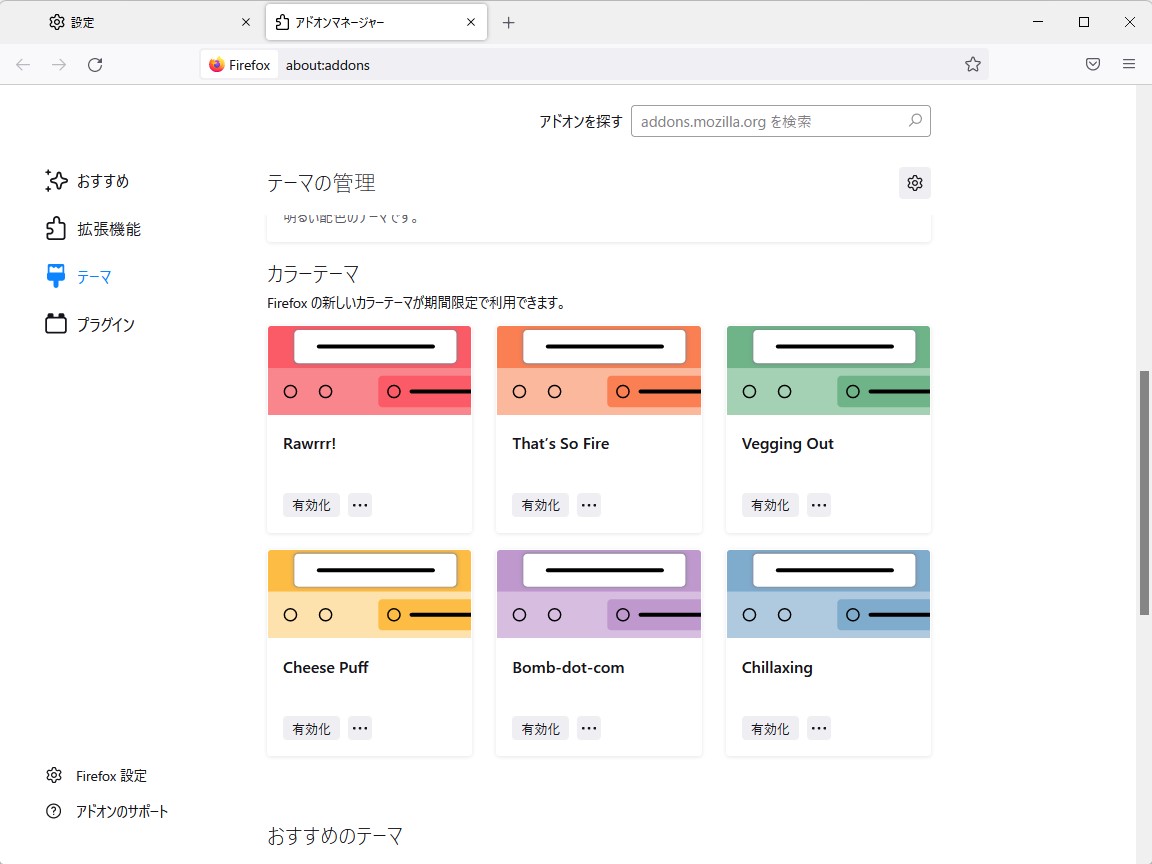Bookmark this page with the star icon
This screenshot has width=1152, height=864.
973,64
